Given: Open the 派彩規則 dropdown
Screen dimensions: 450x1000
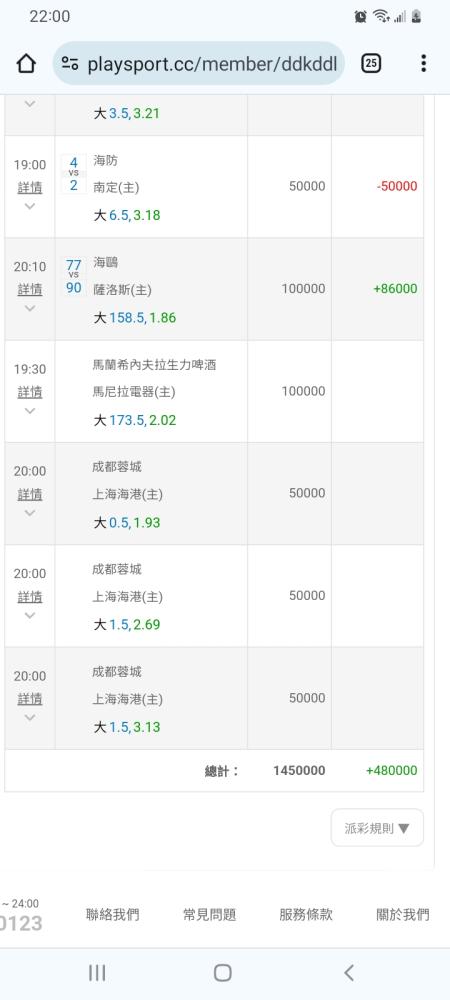Looking at the screenshot, I should 377,828.
